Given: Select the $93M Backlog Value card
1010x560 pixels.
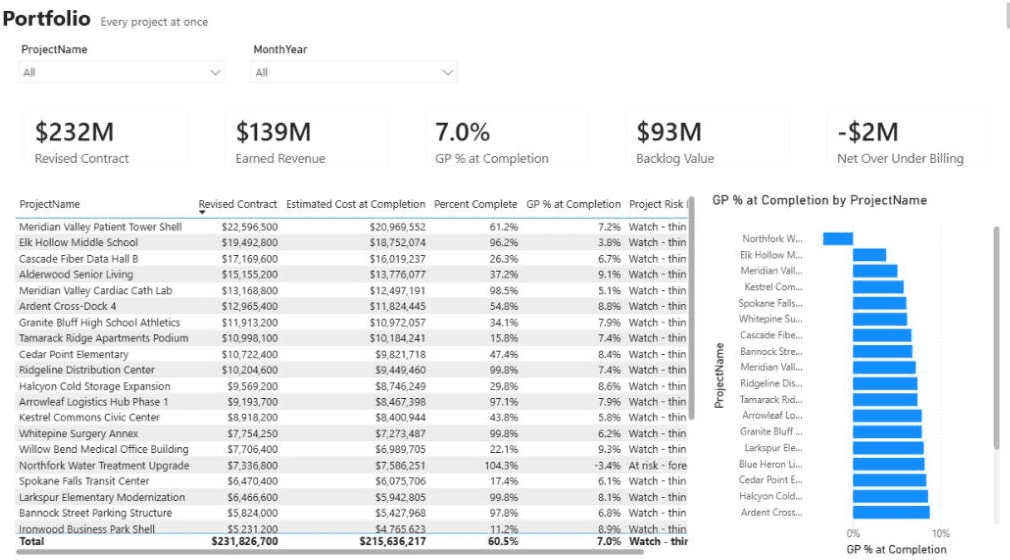Looking at the screenshot, I should (708, 139).
